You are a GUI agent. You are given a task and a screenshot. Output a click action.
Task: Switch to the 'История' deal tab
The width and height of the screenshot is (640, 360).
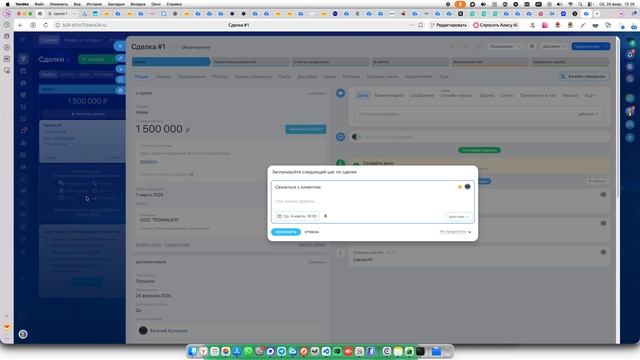[x=351, y=76]
